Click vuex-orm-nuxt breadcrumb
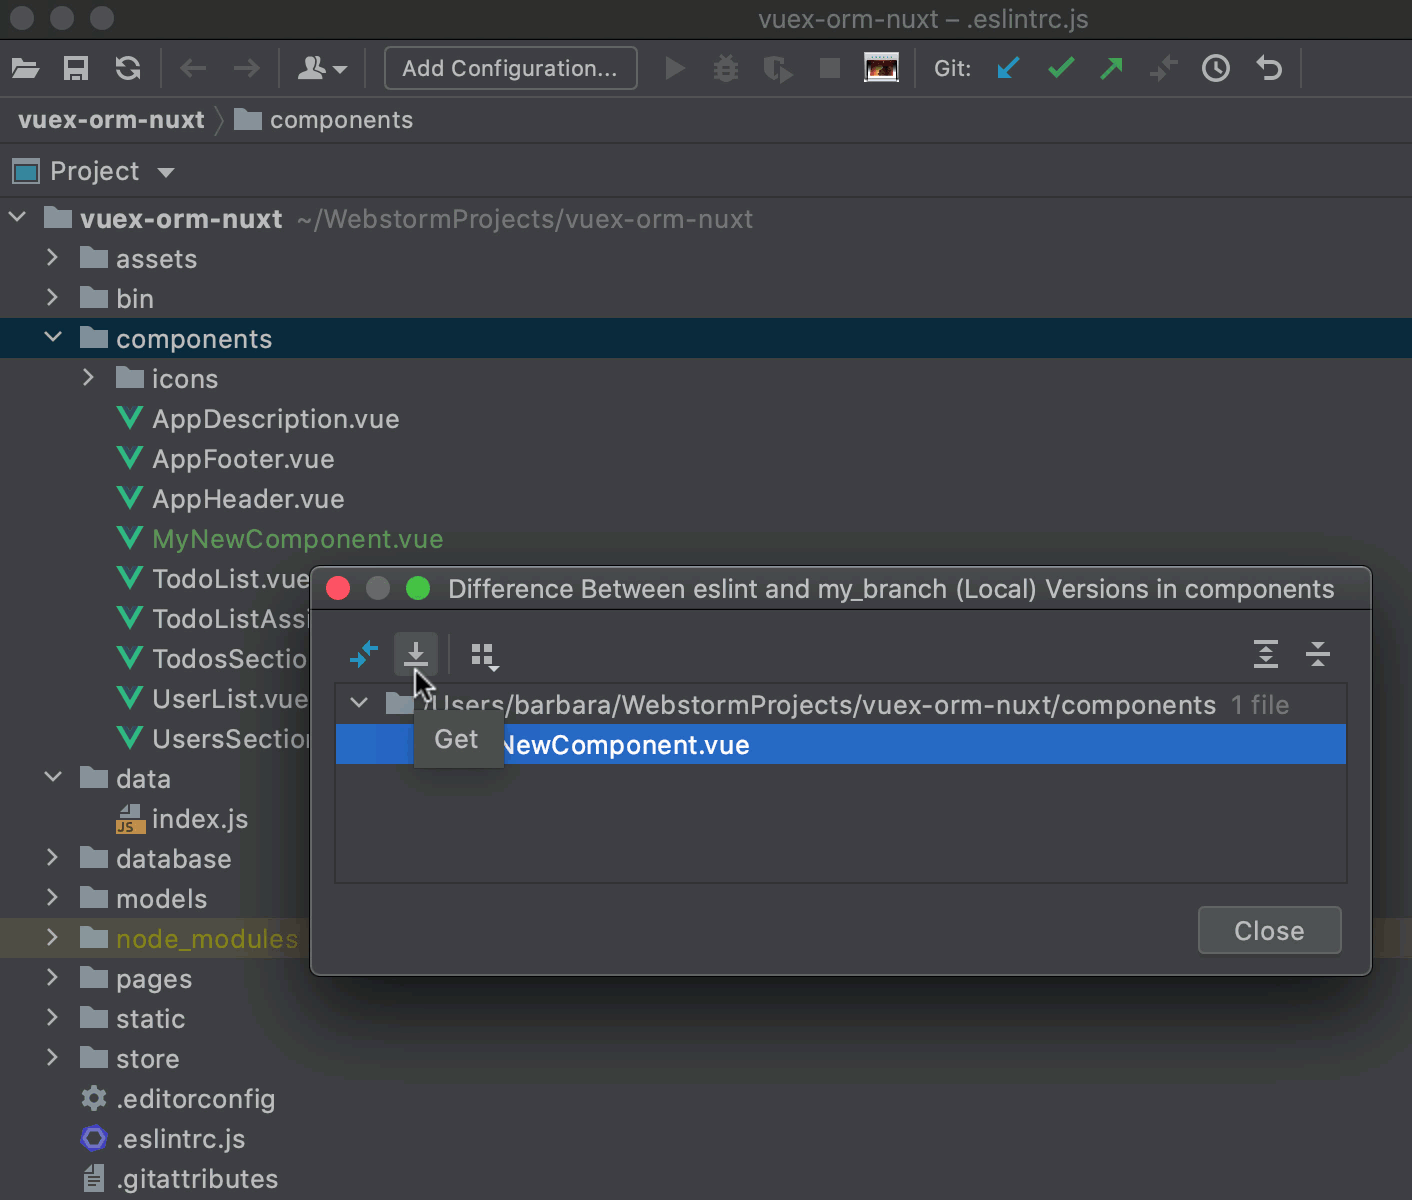1412x1200 pixels. pos(111,120)
